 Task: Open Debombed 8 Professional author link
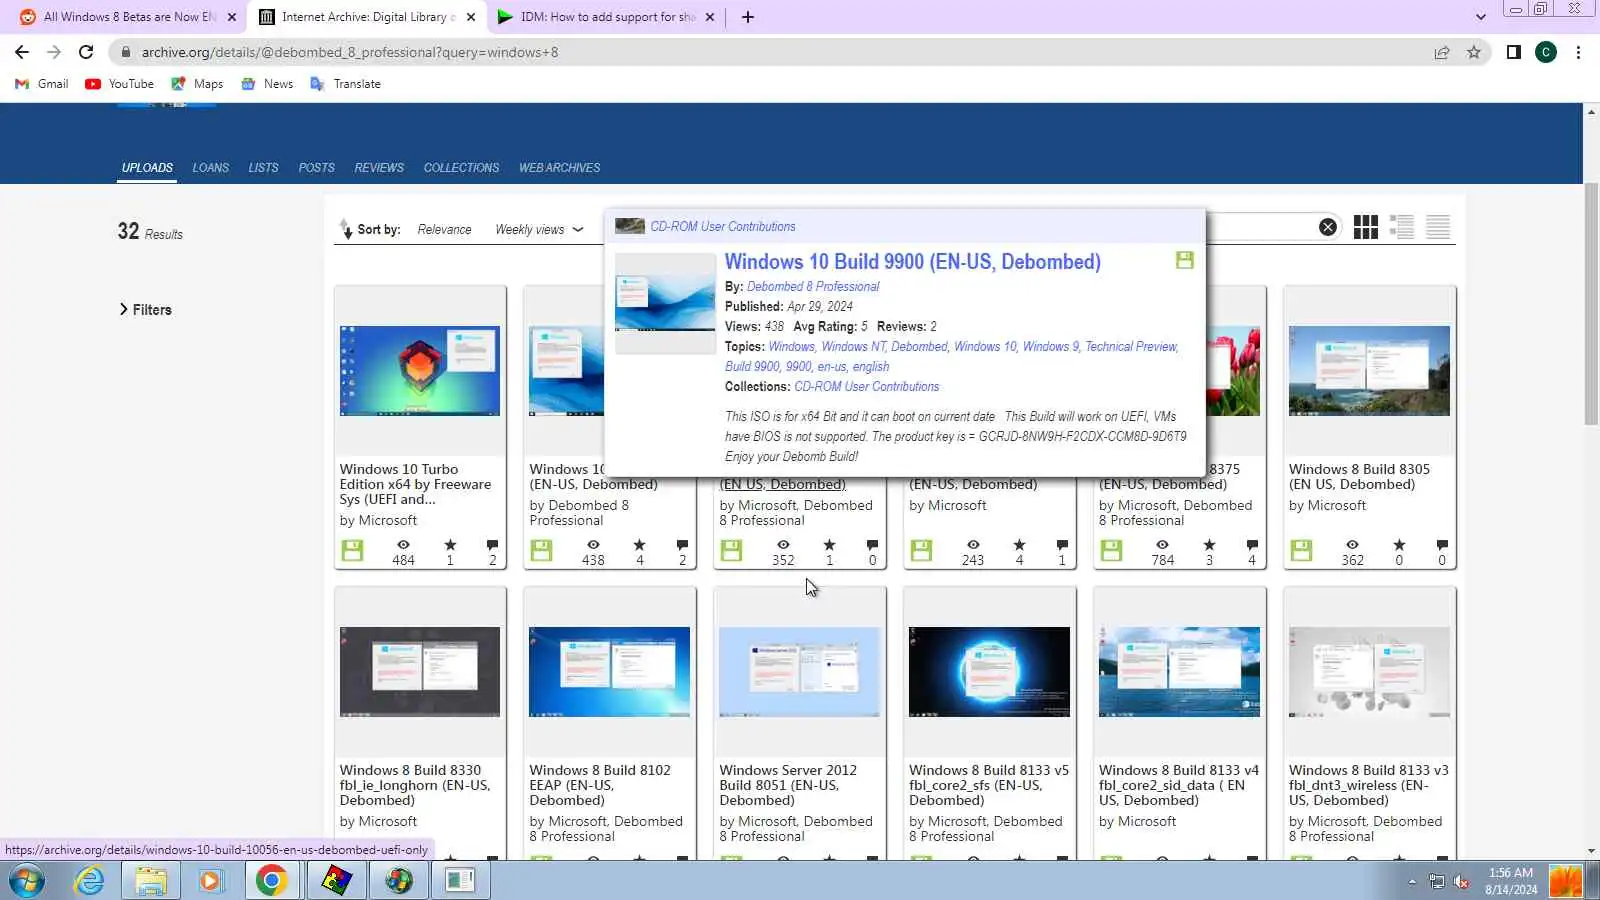(x=813, y=286)
